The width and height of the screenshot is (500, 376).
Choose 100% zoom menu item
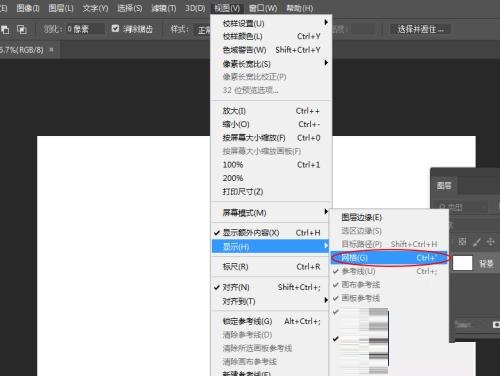(x=270, y=165)
